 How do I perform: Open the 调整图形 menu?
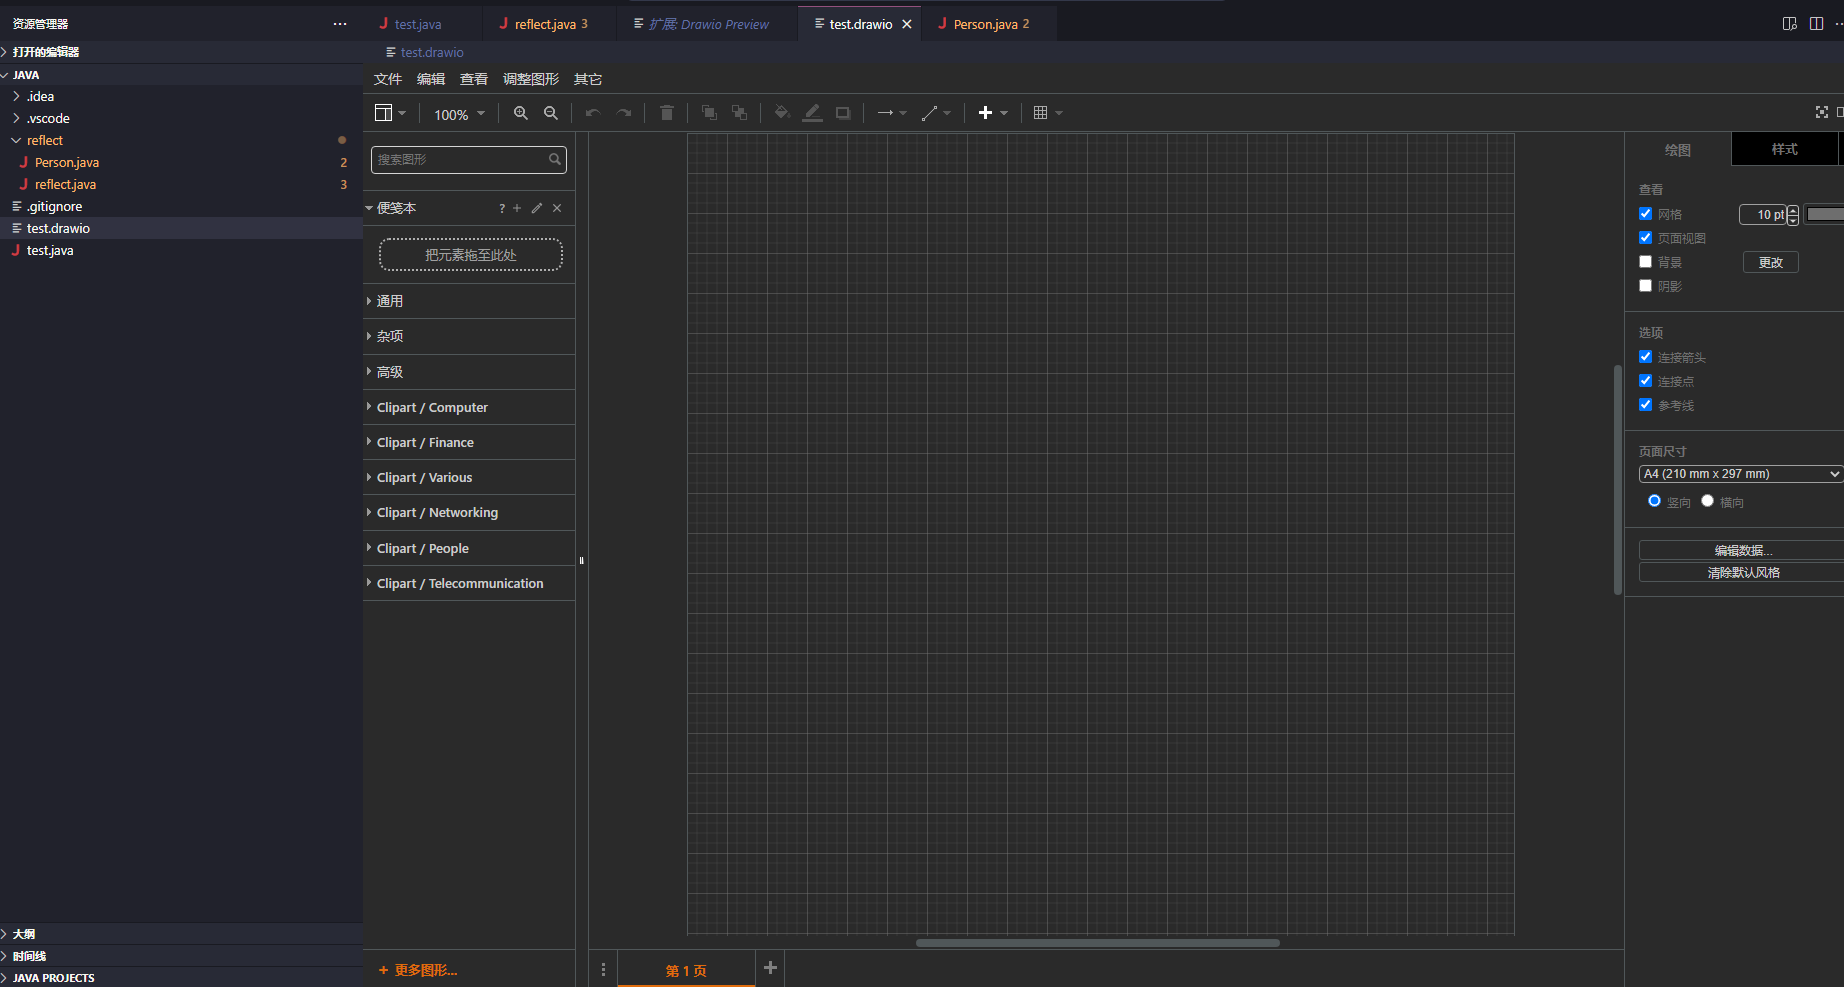point(531,79)
